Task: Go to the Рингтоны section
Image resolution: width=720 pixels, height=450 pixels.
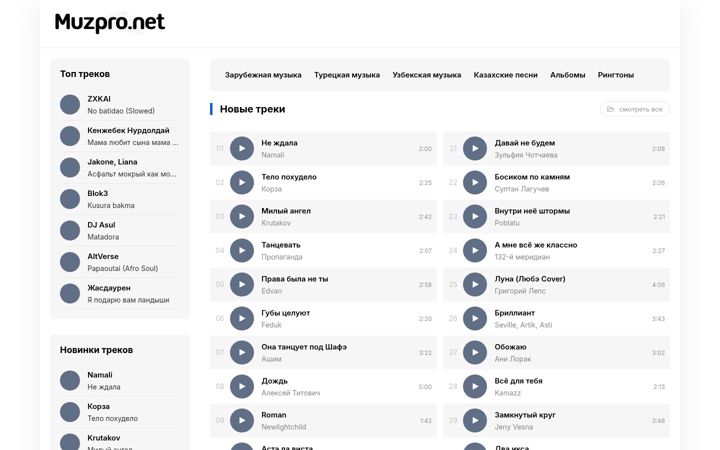Action: pos(616,75)
